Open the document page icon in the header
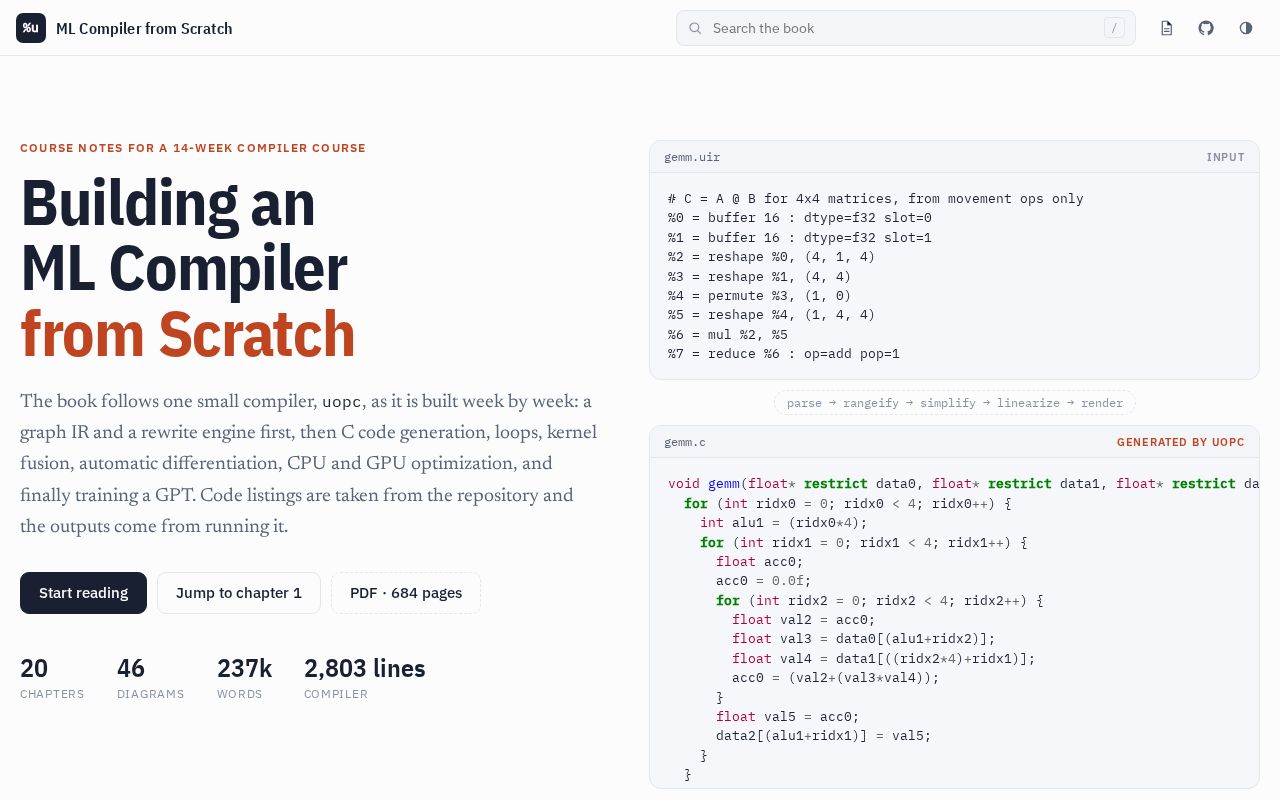This screenshot has height=800, width=1280. [x=1166, y=28]
